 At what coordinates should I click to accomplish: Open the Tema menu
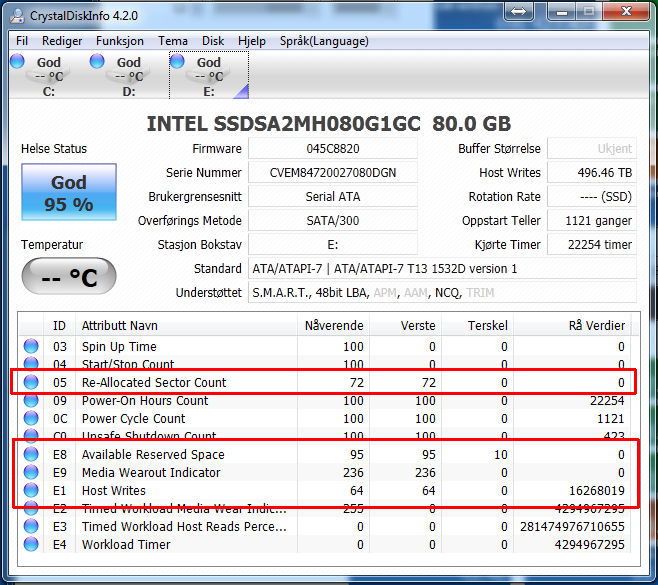point(172,41)
